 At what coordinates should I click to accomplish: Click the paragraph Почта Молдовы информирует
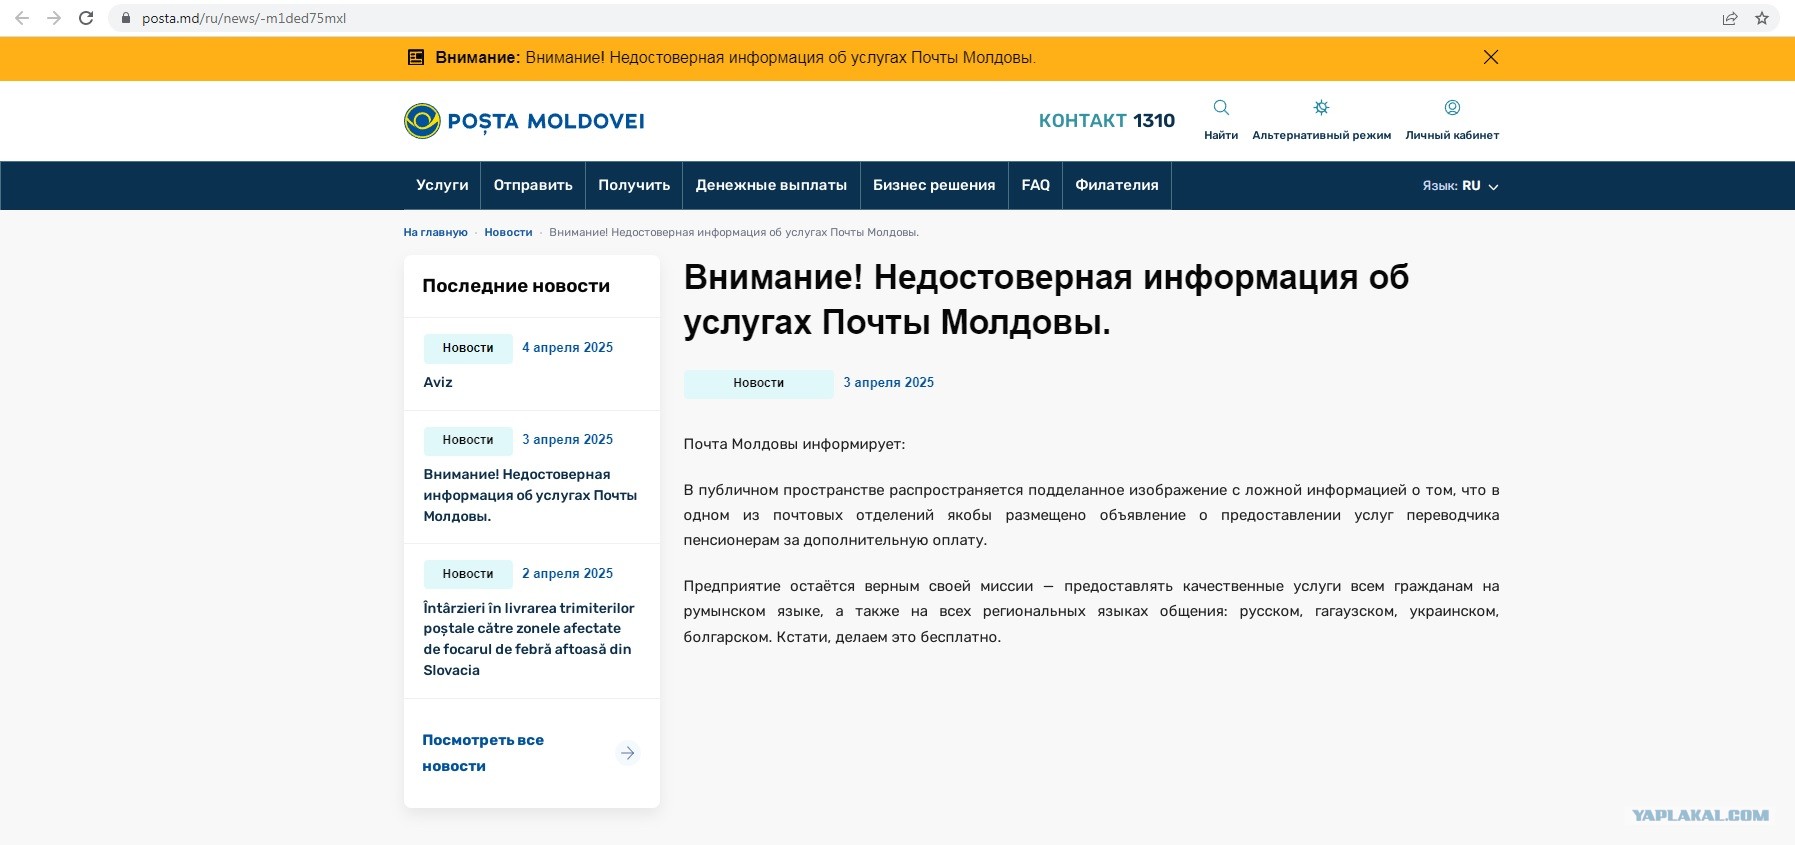(794, 444)
